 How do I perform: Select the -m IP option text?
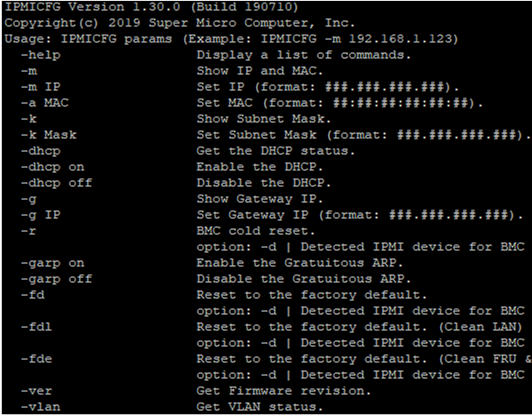[41, 87]
